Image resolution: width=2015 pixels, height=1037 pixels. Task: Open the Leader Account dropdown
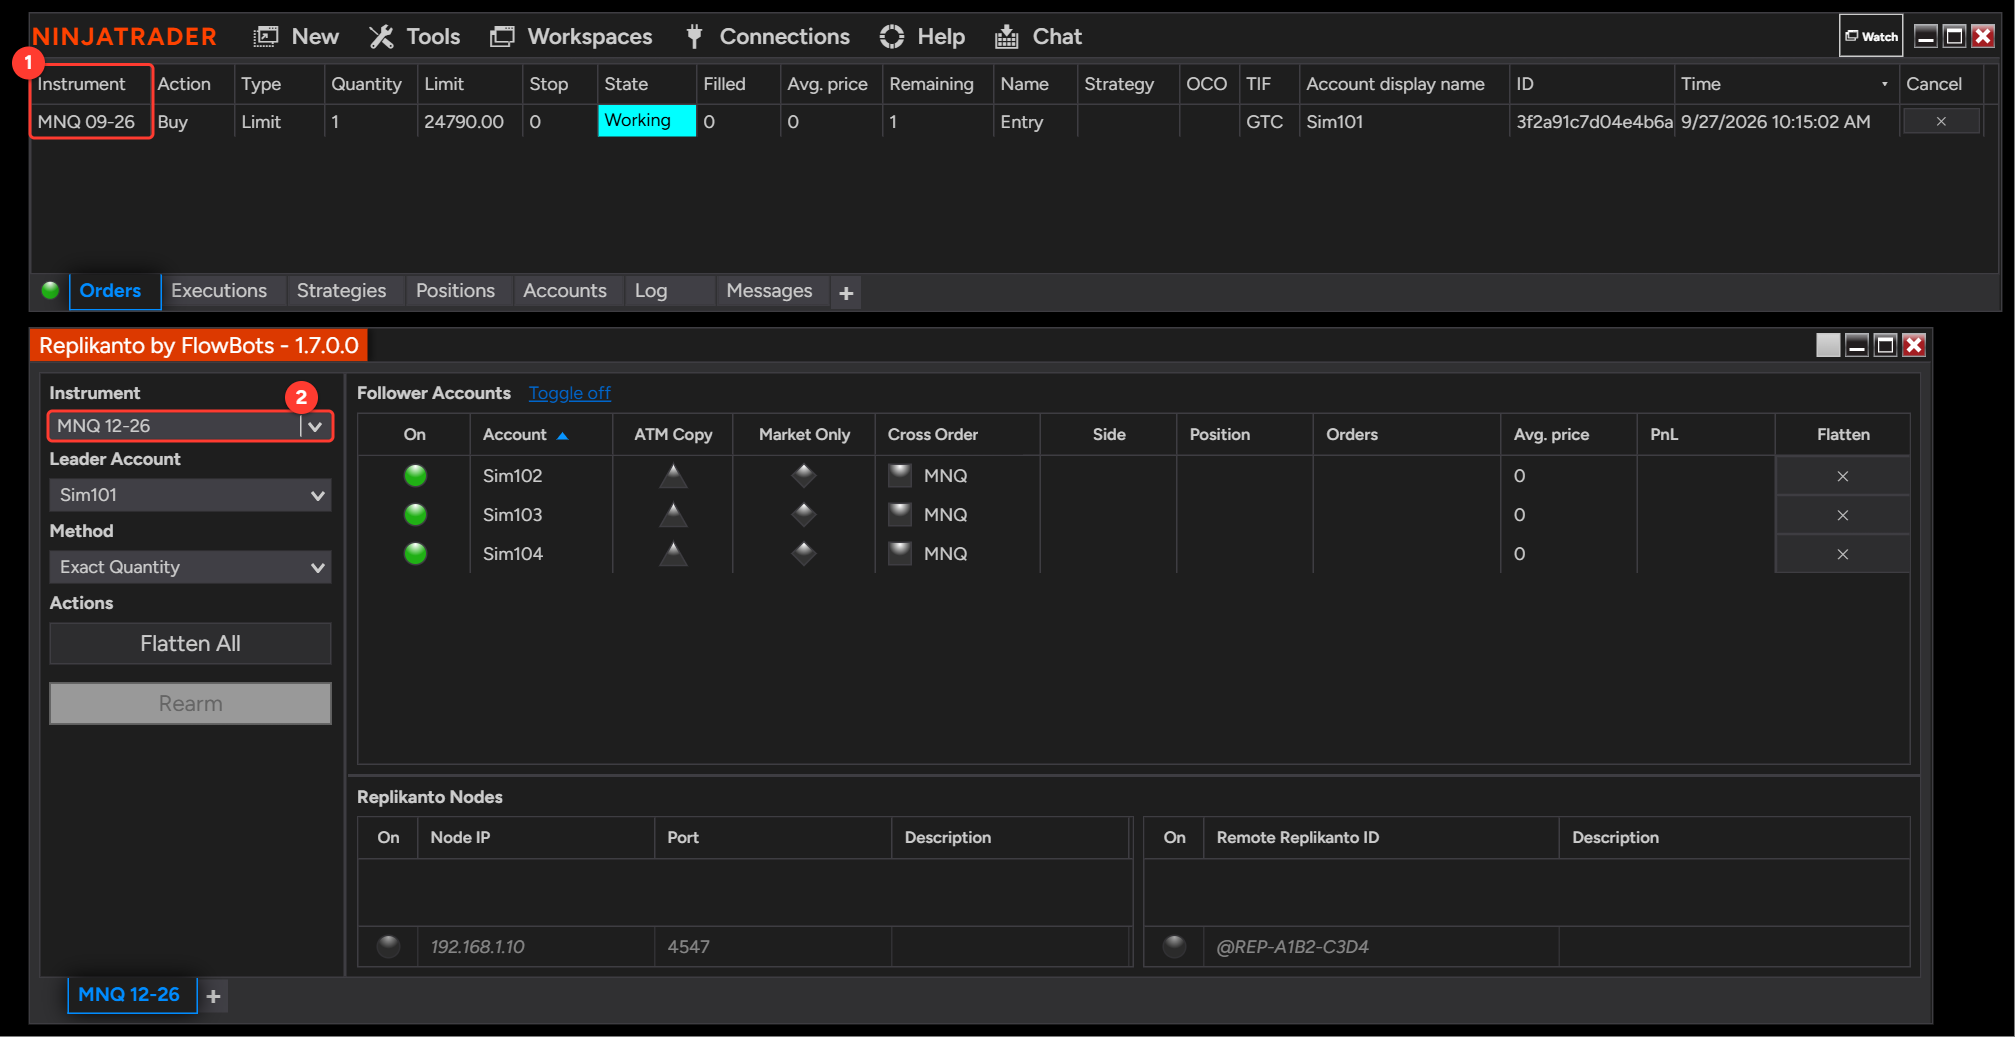coord(190,495)
